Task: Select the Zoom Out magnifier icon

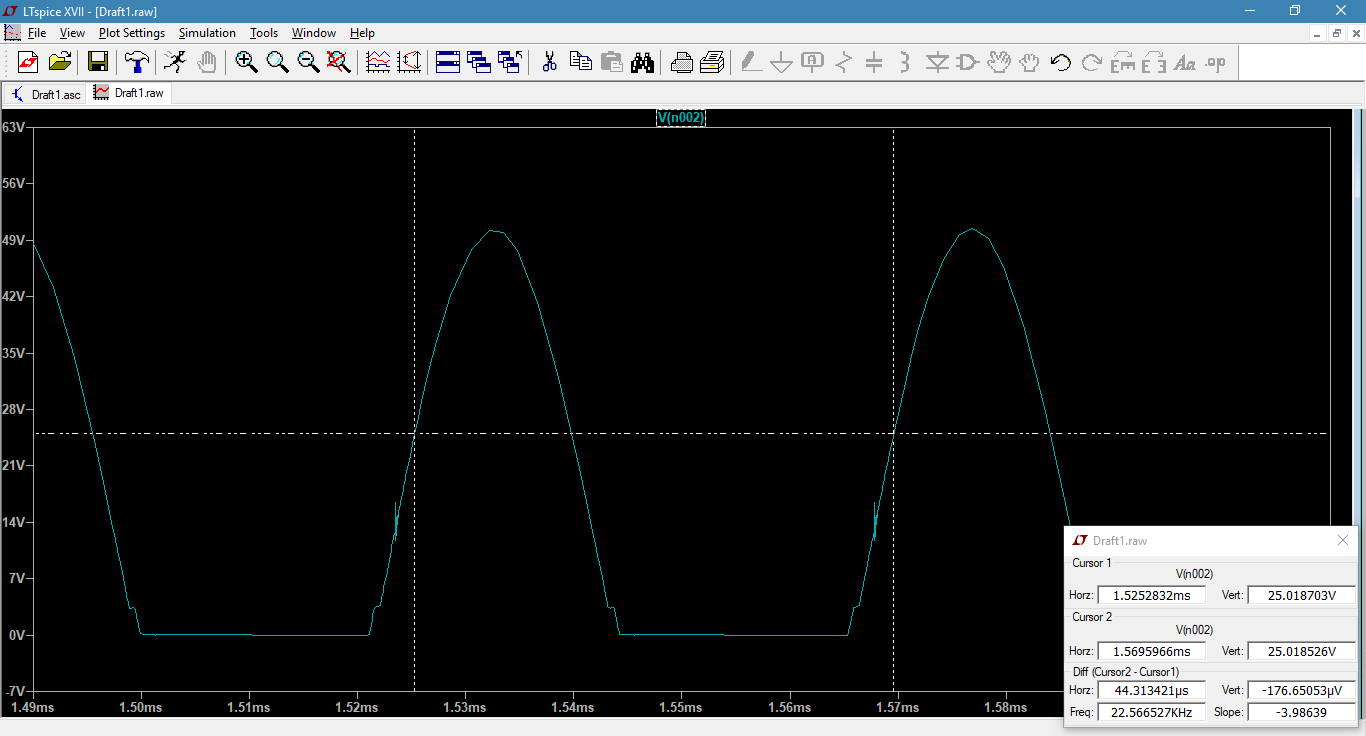Action: click(x=308, y=62)
